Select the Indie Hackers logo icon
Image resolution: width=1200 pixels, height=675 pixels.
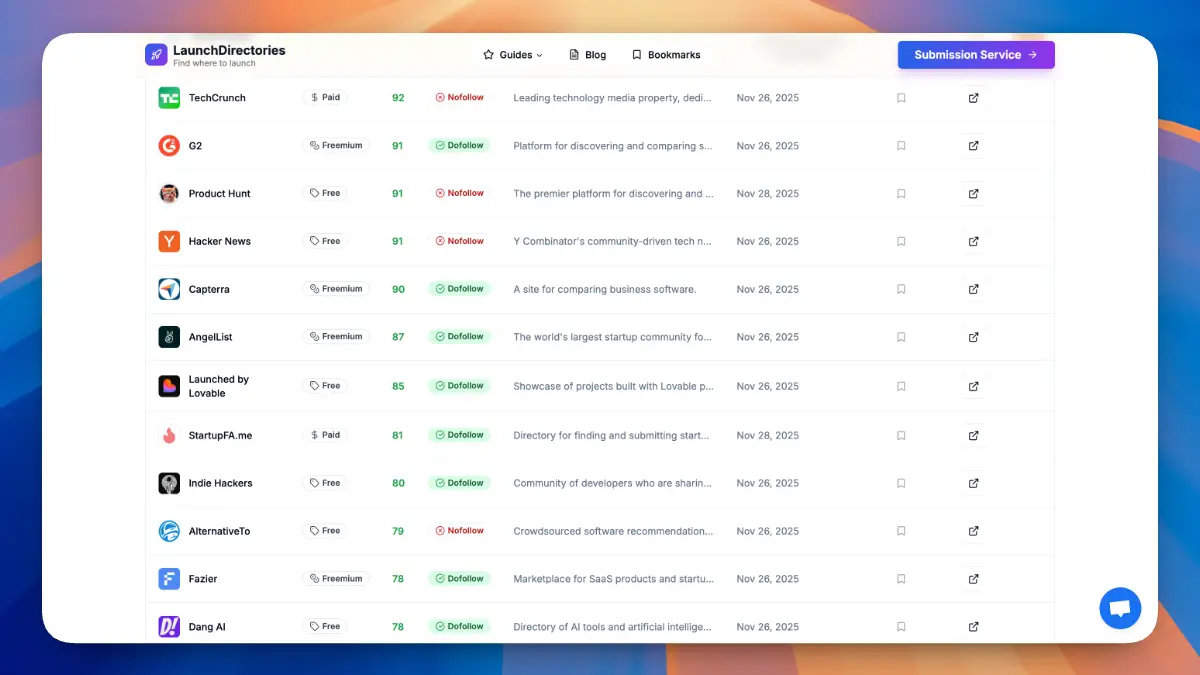click(169, 483)
